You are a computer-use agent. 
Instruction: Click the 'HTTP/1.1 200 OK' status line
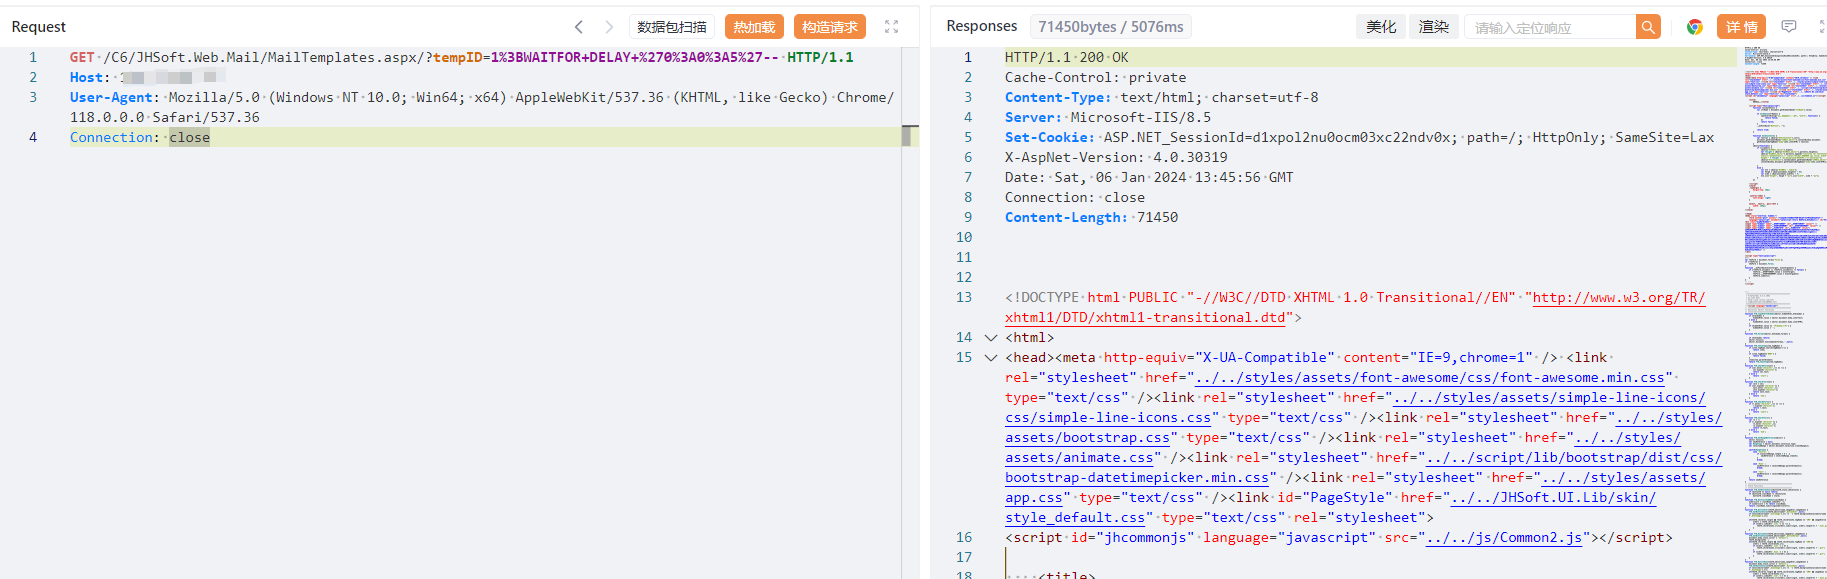pyautogui.click(x=1066, y=58)
